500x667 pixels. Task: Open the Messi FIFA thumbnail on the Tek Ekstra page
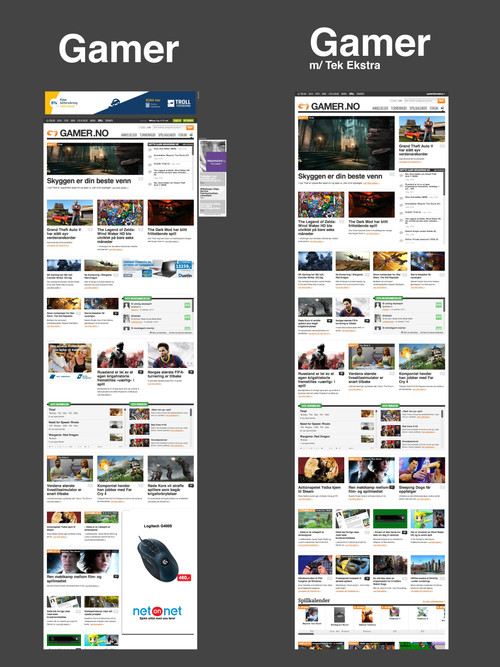coord(352,307)
